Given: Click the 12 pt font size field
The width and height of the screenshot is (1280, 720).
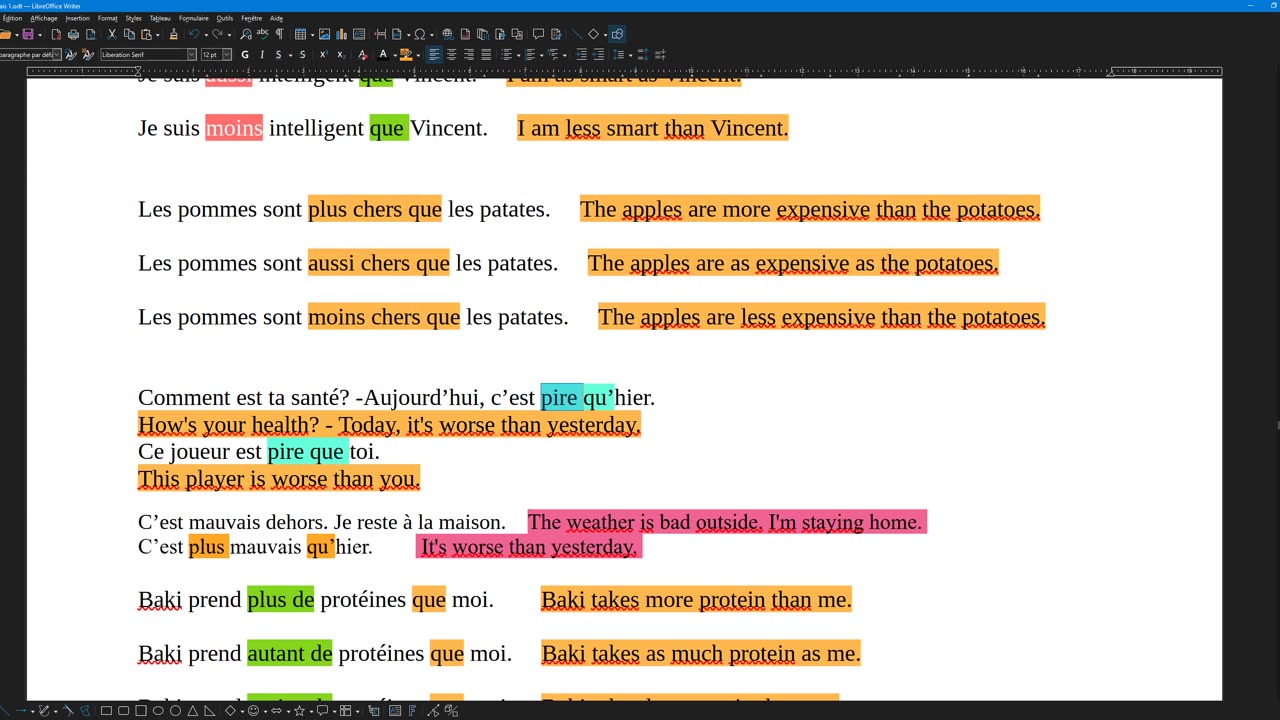Looking at the screenshot, I should click(x=211, y=55).
